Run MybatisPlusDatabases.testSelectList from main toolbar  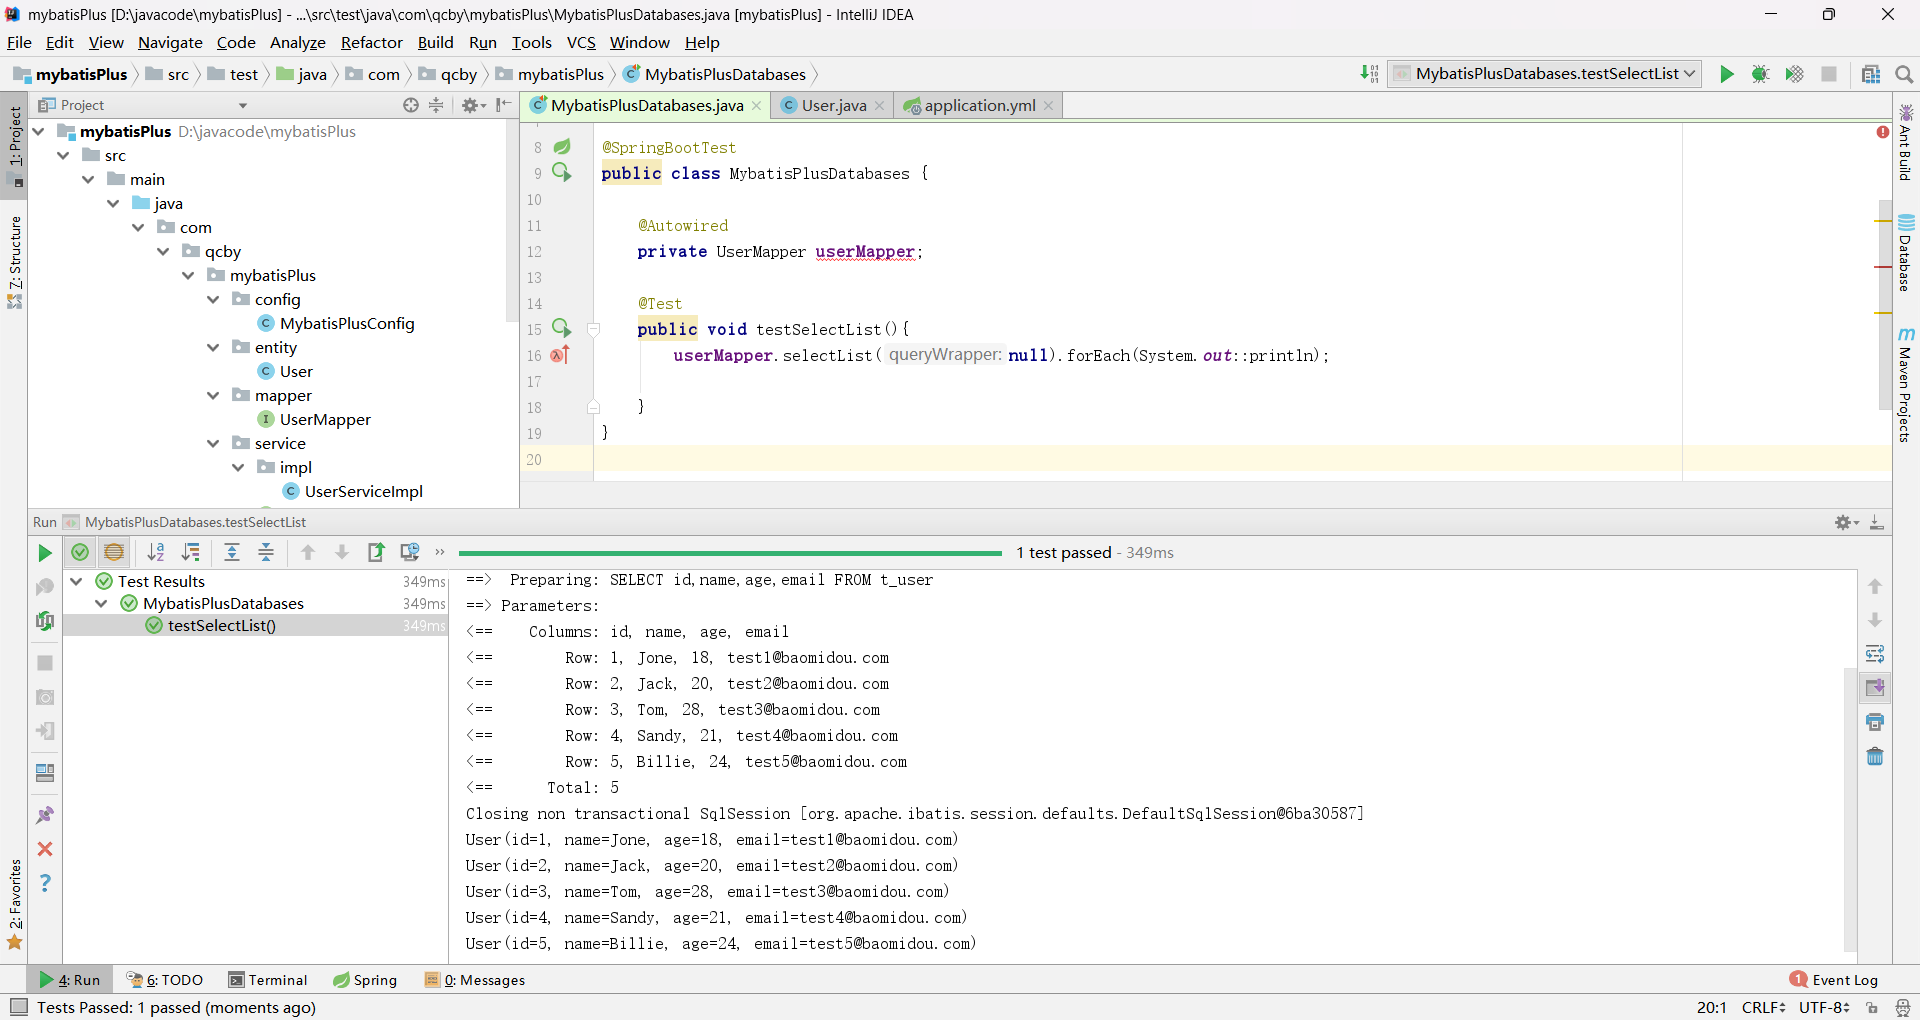pos(1727,74)
